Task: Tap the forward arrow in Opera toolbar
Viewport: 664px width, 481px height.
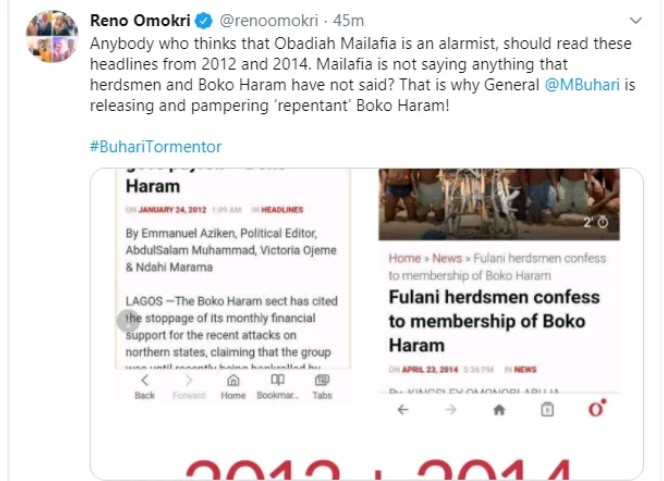Action: click(x=451, y=410)
